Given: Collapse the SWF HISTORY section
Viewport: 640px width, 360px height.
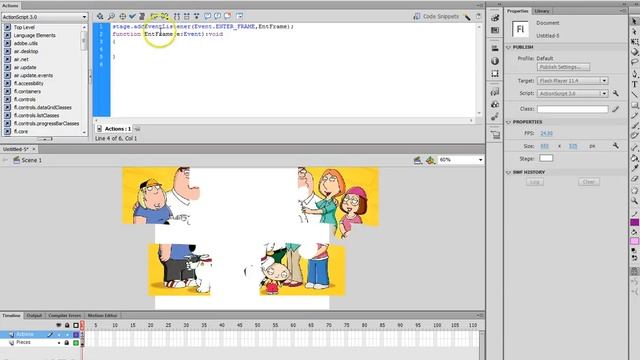Looking at the screenshot, I should click(509, 172).
